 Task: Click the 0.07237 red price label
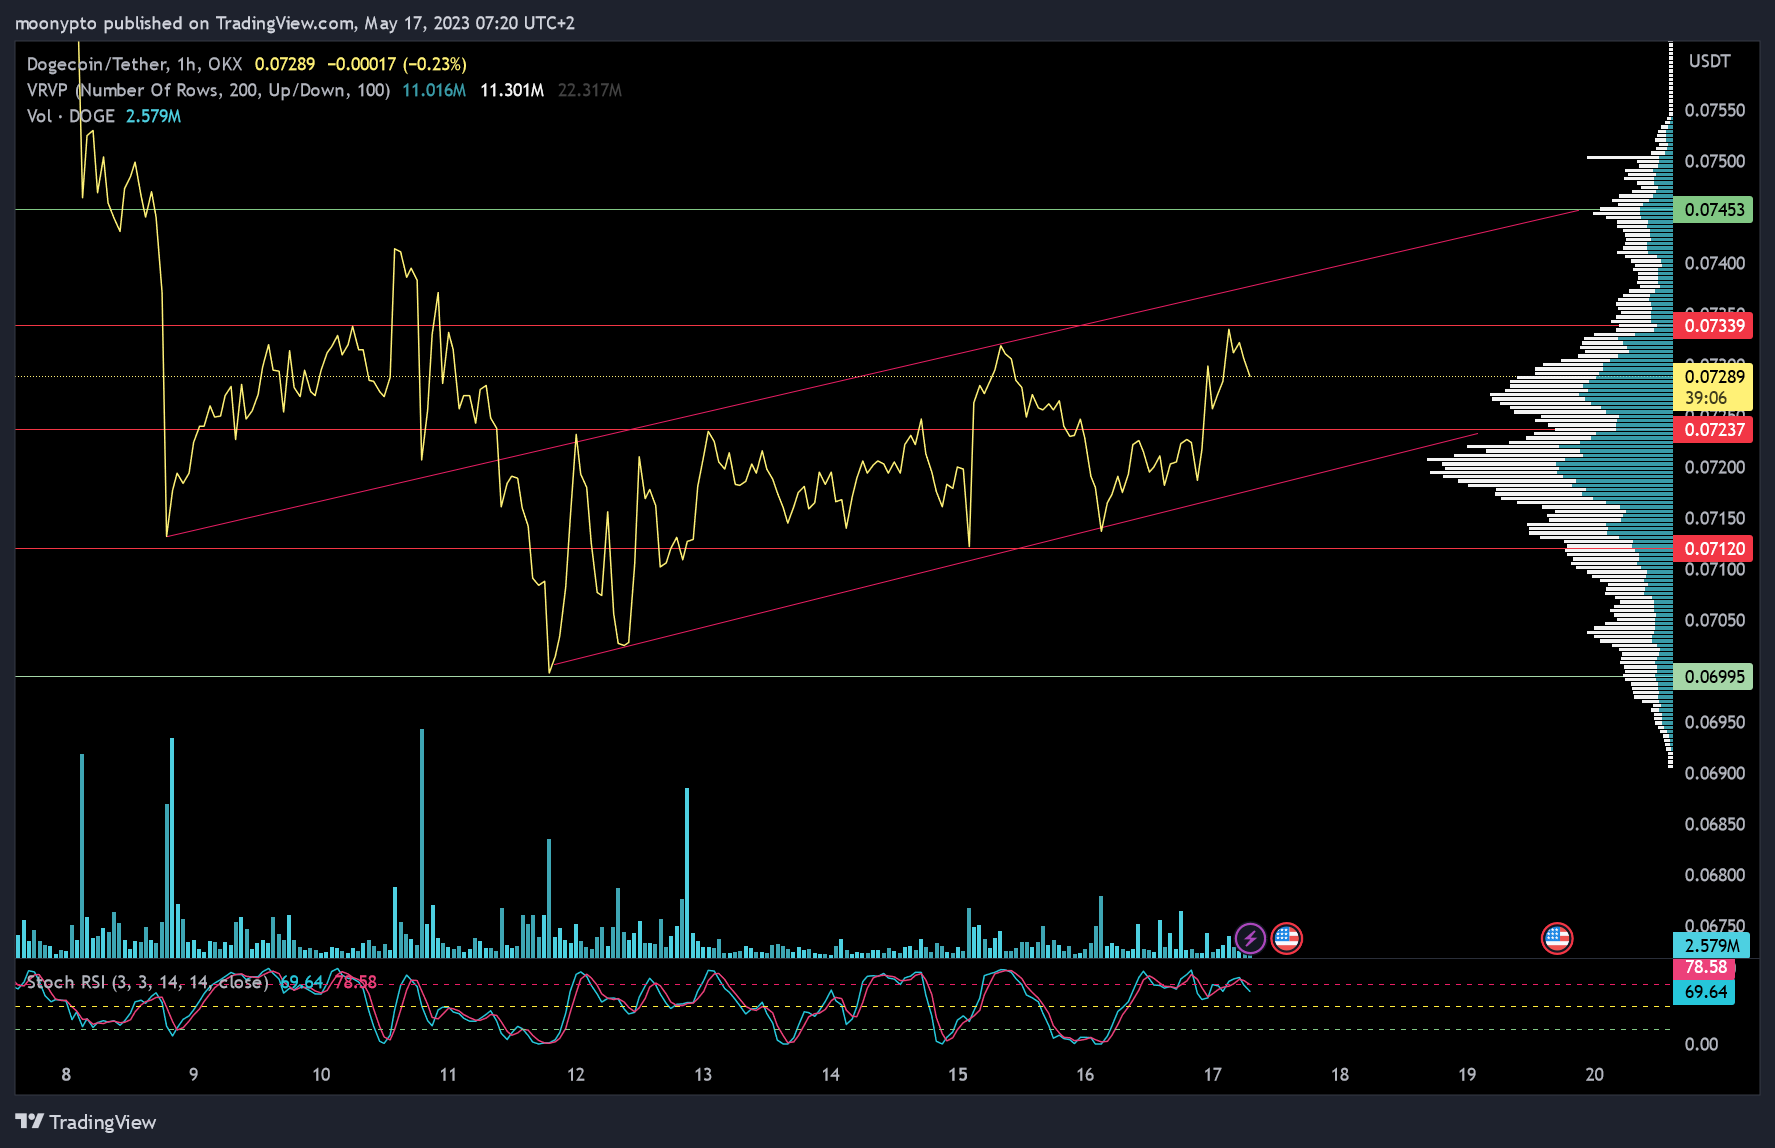click(1713, 430)
